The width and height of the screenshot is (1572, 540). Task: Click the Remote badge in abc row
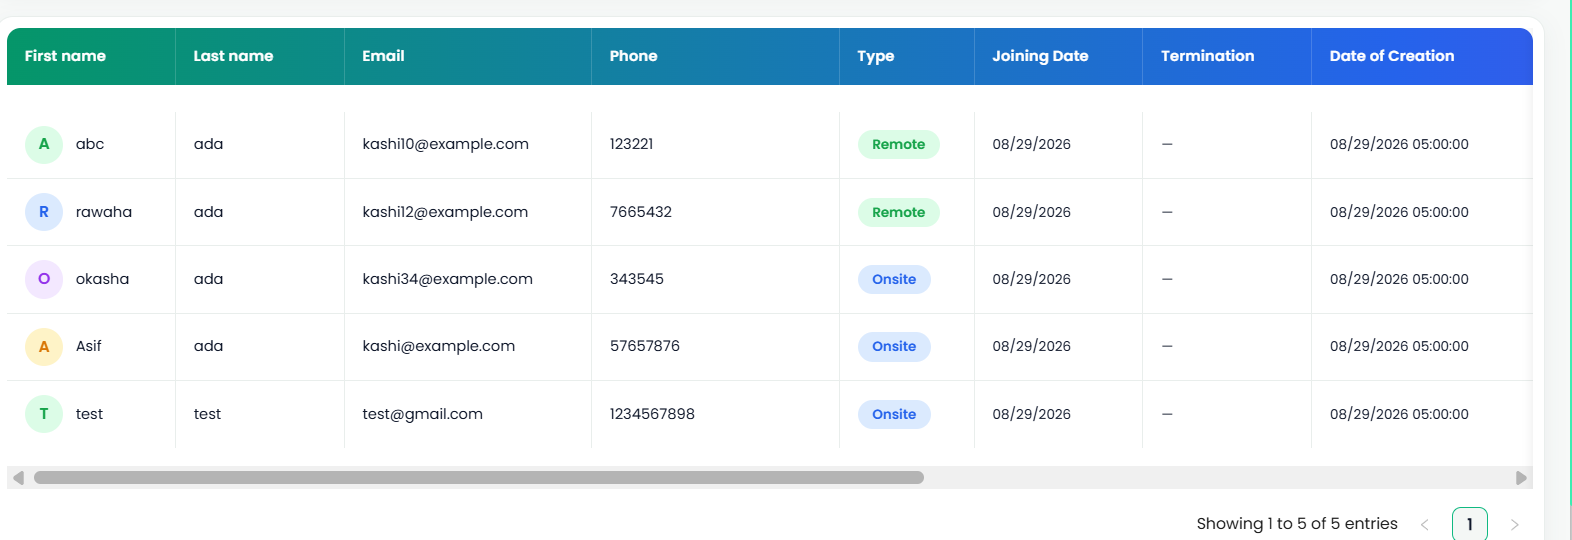899,144
